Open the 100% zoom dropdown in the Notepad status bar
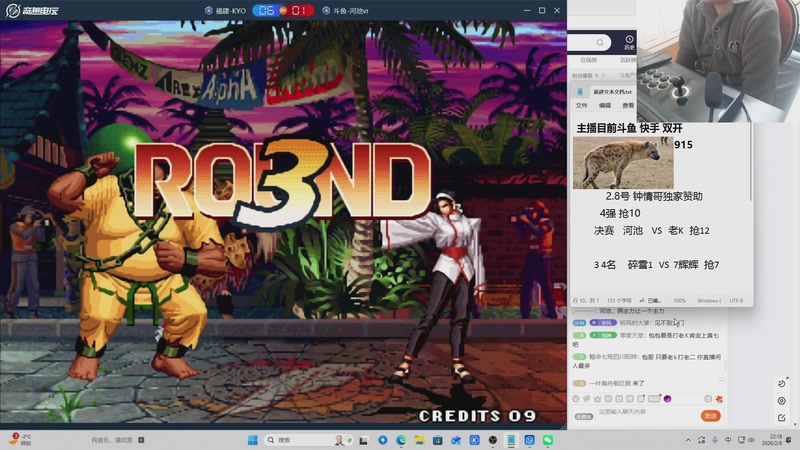800x450 pixels. tap(679, 301)
